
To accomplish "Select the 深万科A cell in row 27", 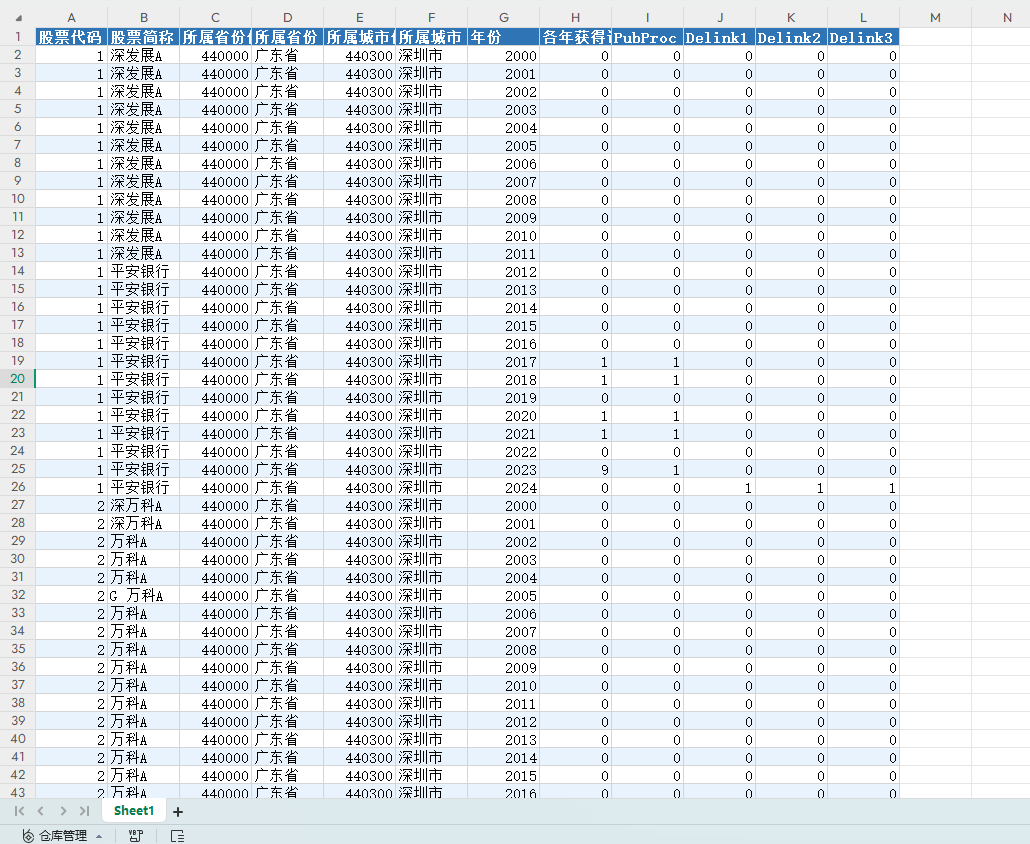I will click(143, 505).
